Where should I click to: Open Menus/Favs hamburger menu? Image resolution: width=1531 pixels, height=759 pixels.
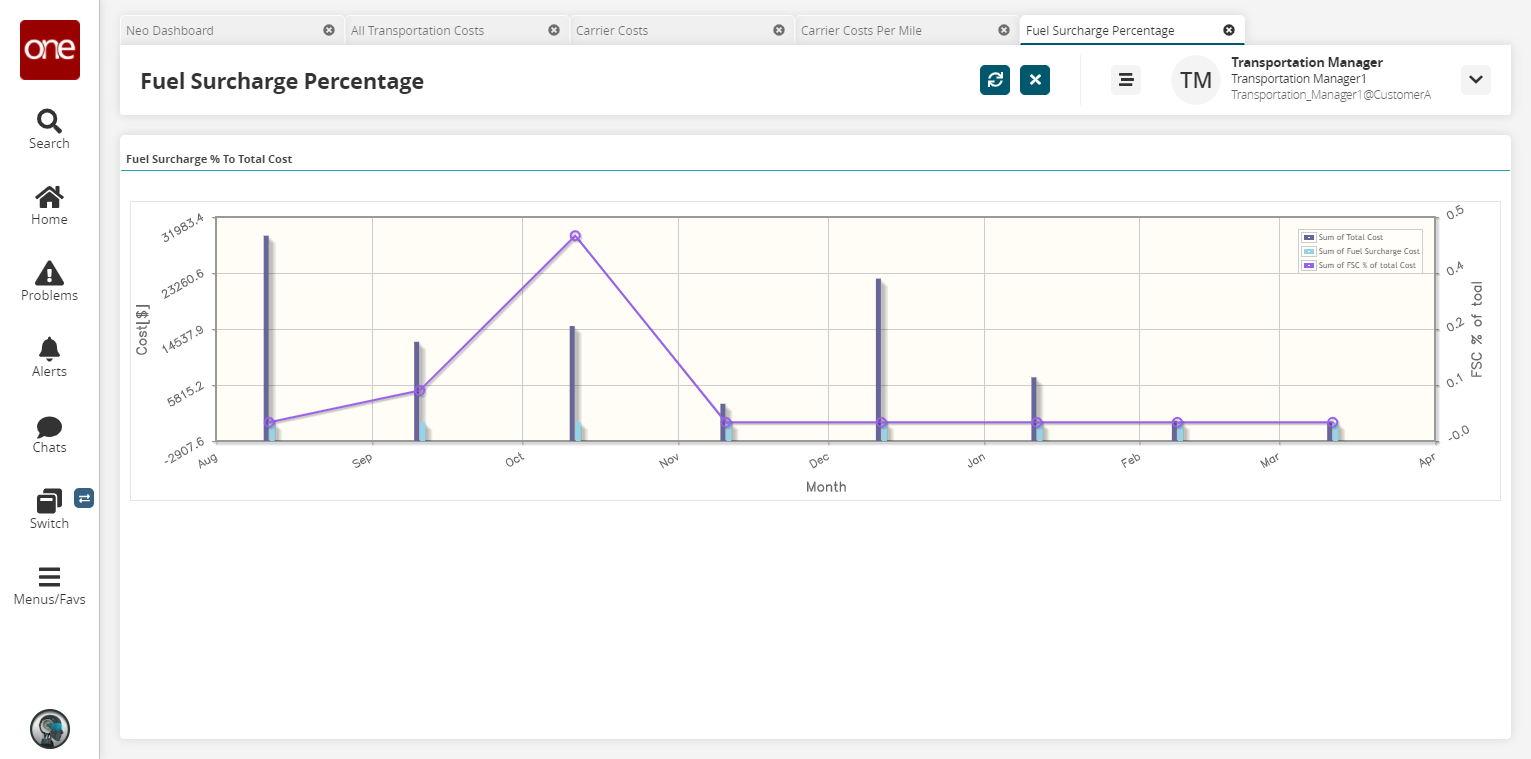[x=49, y=585]
